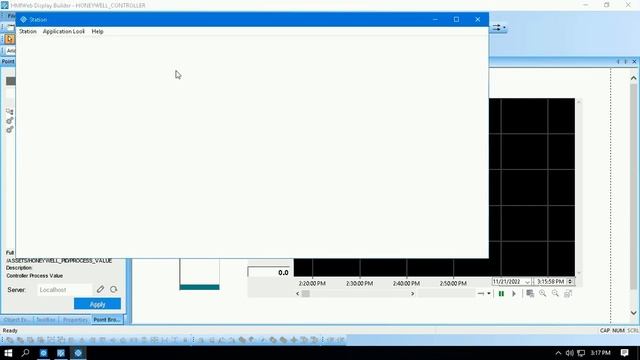Click the teal level indicator bar
Viewport: 640px width, 360px height.
[199, 287]
